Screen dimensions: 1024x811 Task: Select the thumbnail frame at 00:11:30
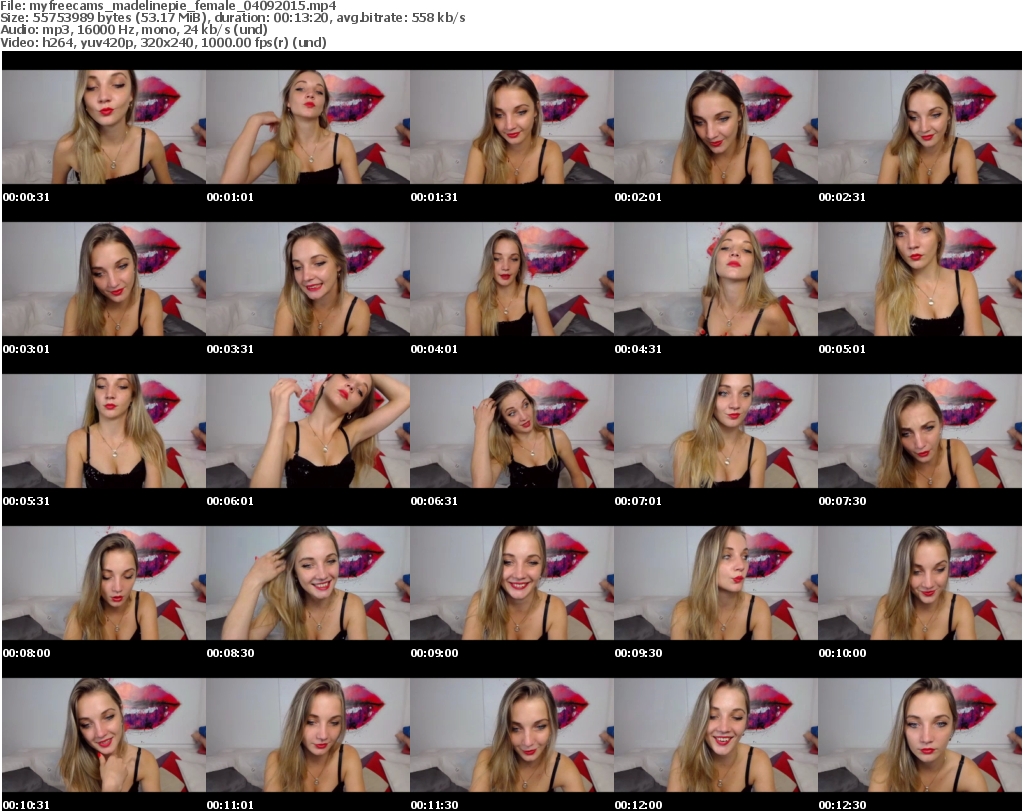511,735
